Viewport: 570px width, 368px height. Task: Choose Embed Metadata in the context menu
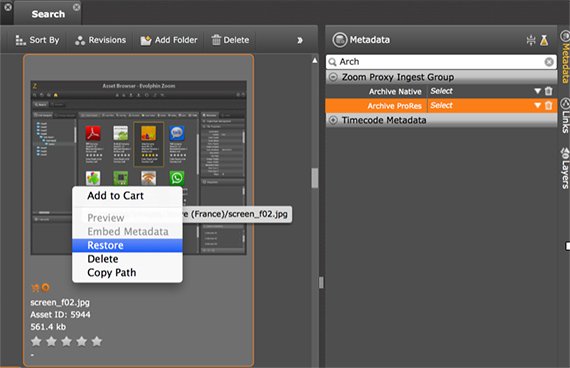point(128,232)
